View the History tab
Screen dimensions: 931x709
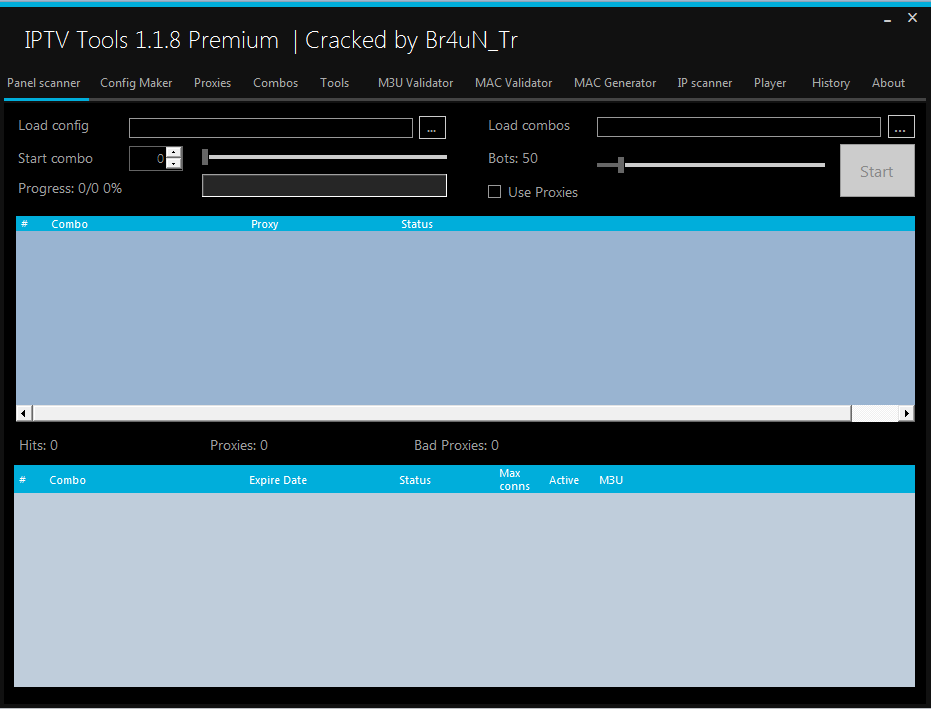click(831, 83)
